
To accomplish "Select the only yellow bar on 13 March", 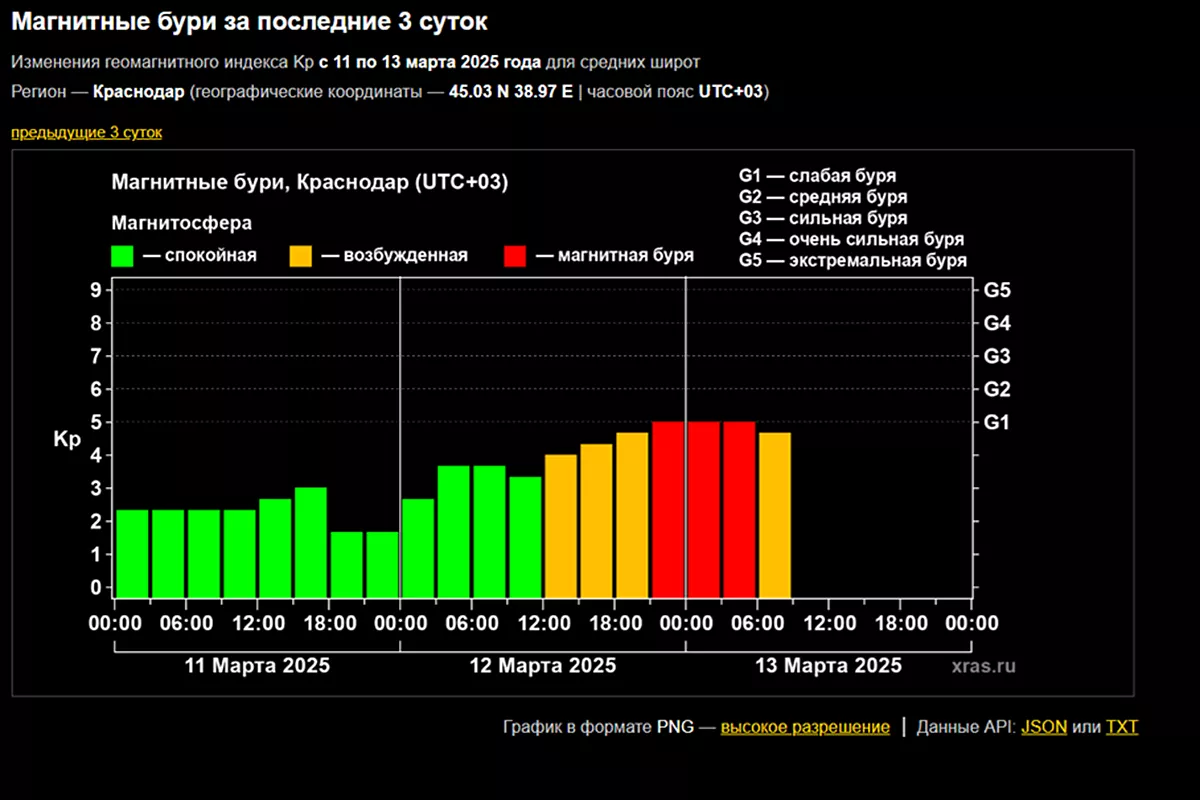I will (x=775, y=514).
